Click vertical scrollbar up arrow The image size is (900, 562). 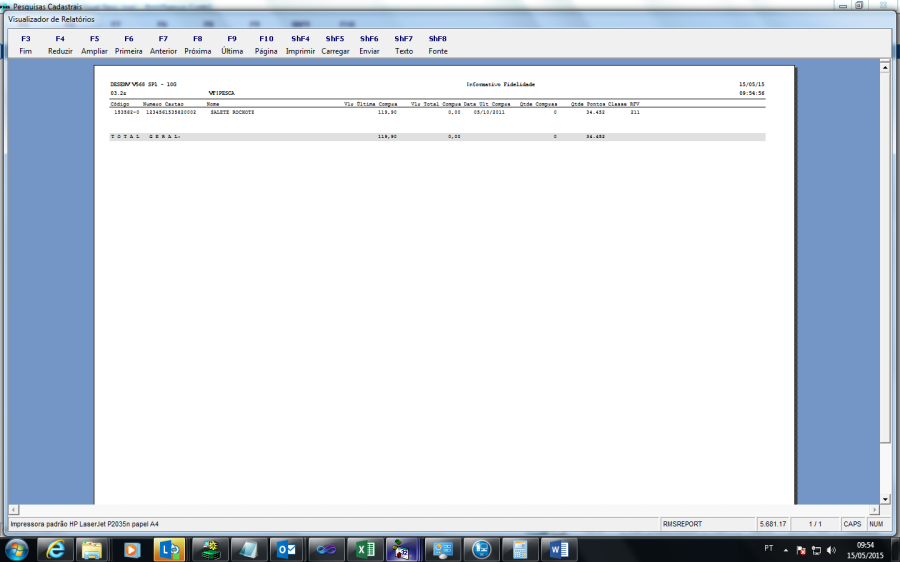click(x=885, y=68)
